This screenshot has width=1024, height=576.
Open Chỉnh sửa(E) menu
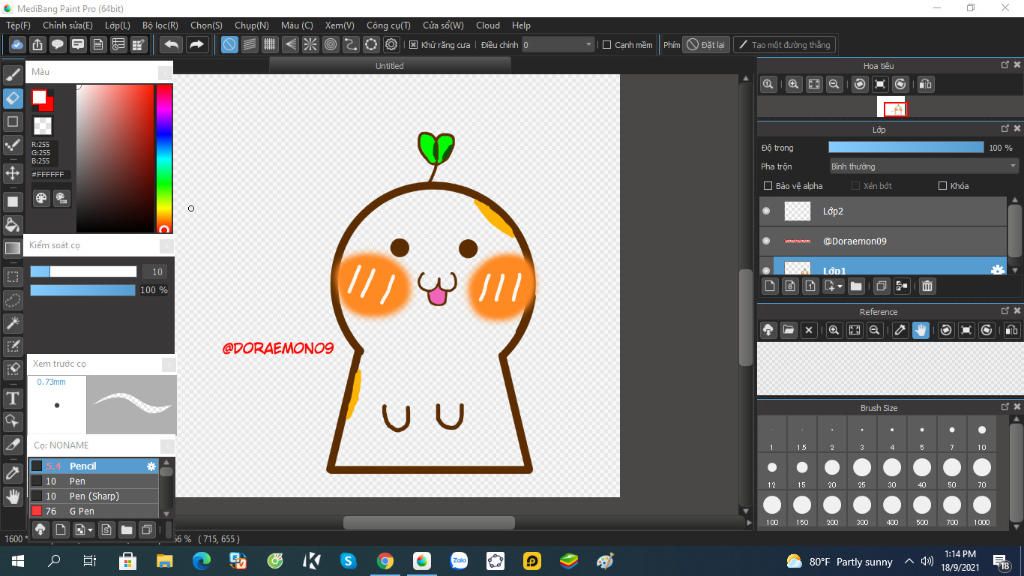67,25
